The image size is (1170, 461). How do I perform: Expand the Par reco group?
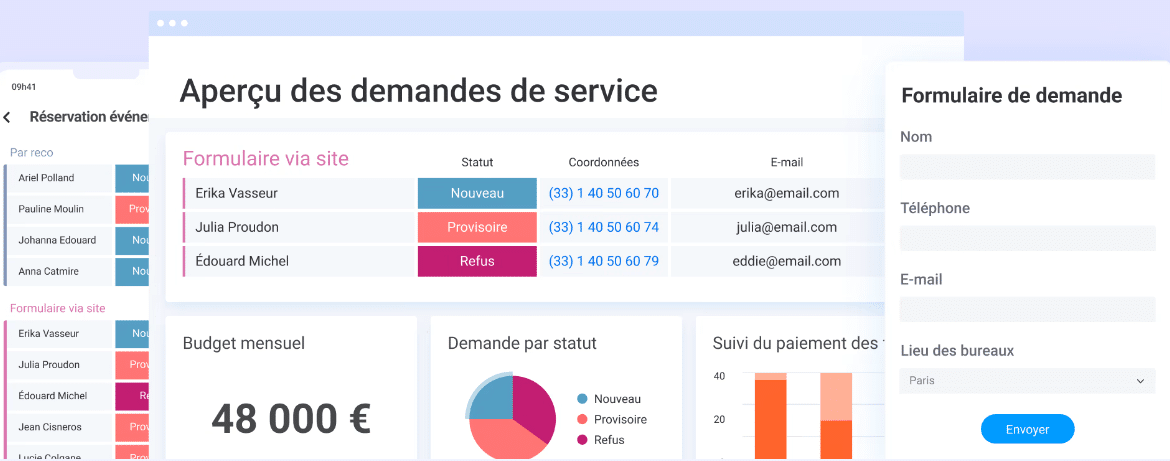point(32,153)
